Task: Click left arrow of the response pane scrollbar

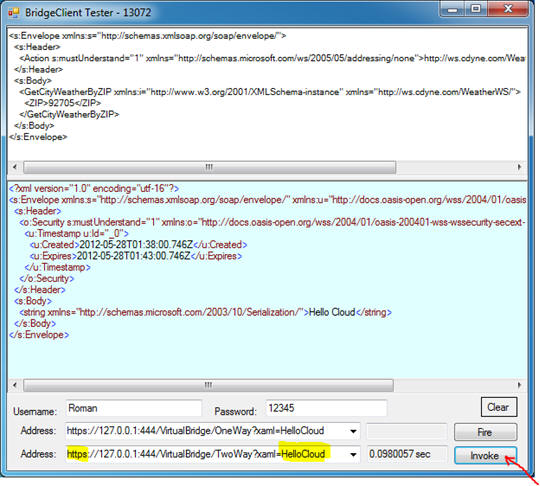Action: tap(15, 385)
